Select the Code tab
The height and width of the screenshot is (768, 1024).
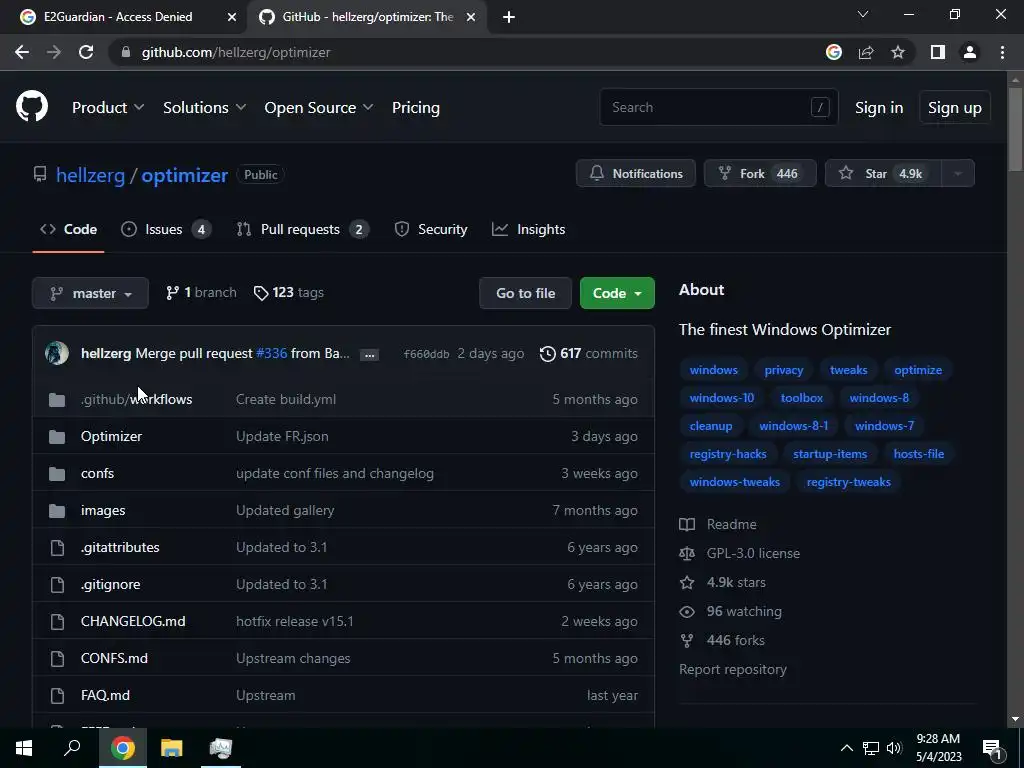tap(69, 229)
